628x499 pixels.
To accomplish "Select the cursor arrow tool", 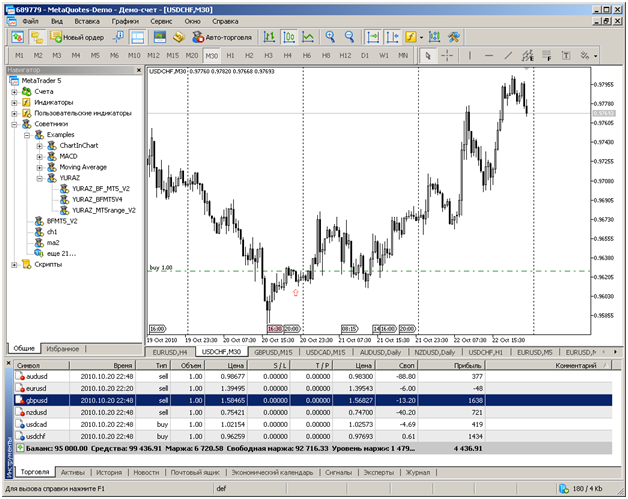I will coord(428,56).
